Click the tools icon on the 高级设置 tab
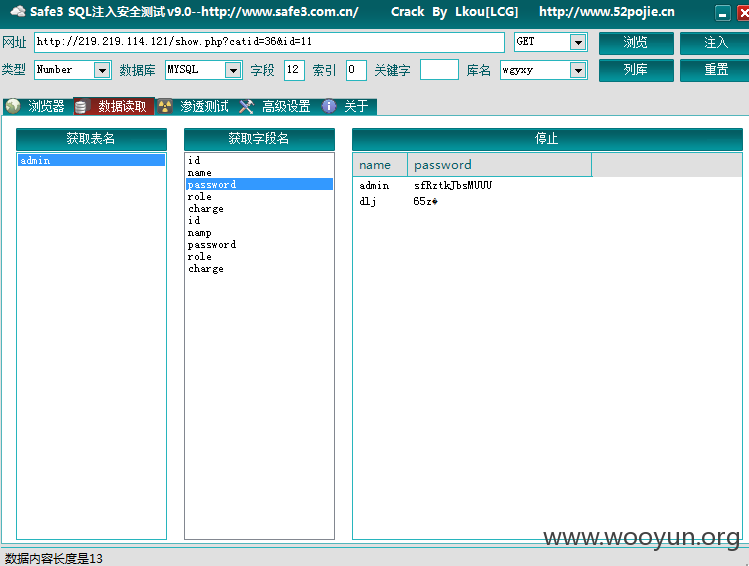Image resolution: width=749 pixels, height=566 pixels. tap(246, 107)
